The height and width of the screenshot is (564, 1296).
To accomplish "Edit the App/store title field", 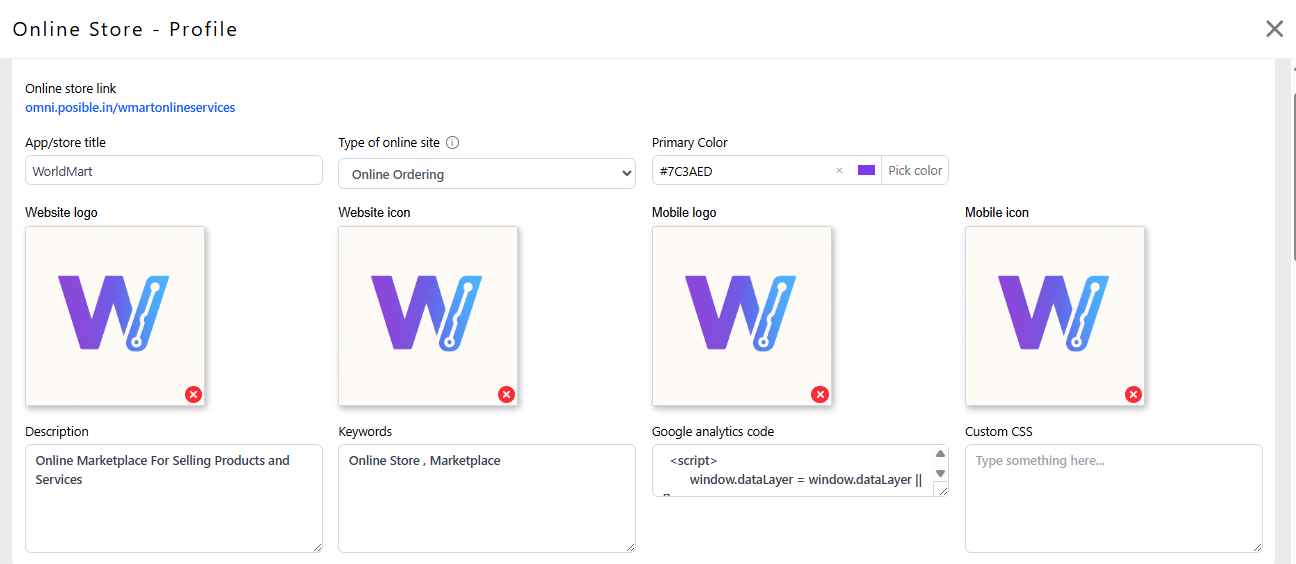I will tap(174, 171).
